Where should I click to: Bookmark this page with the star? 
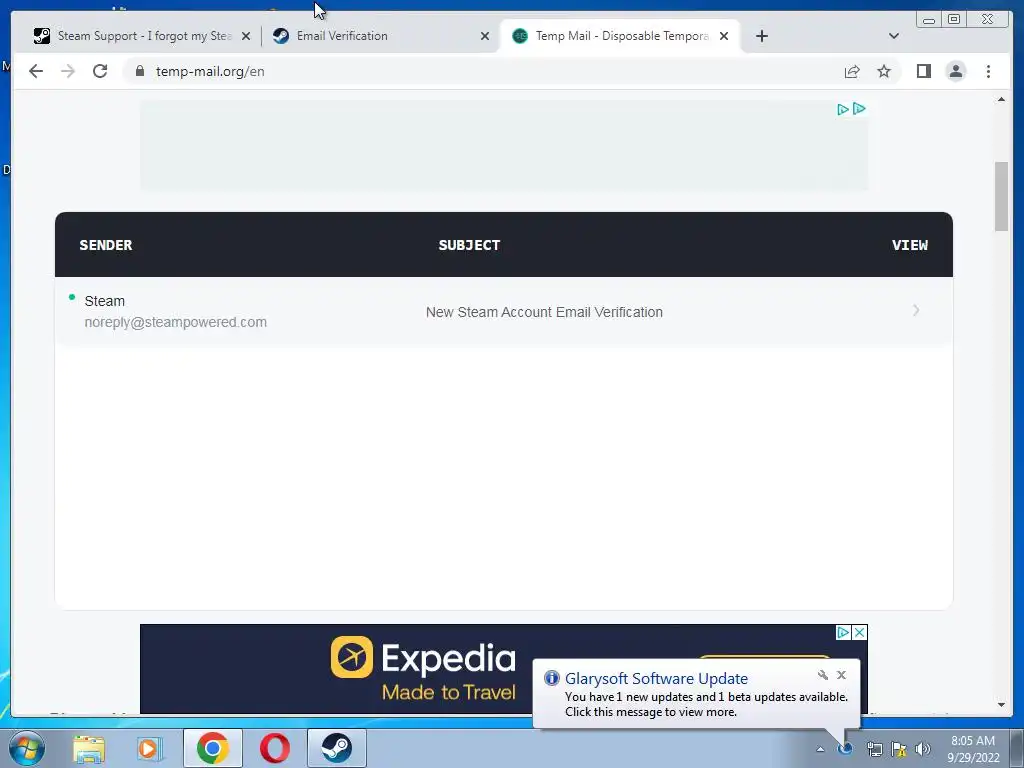tap(884, 71)
